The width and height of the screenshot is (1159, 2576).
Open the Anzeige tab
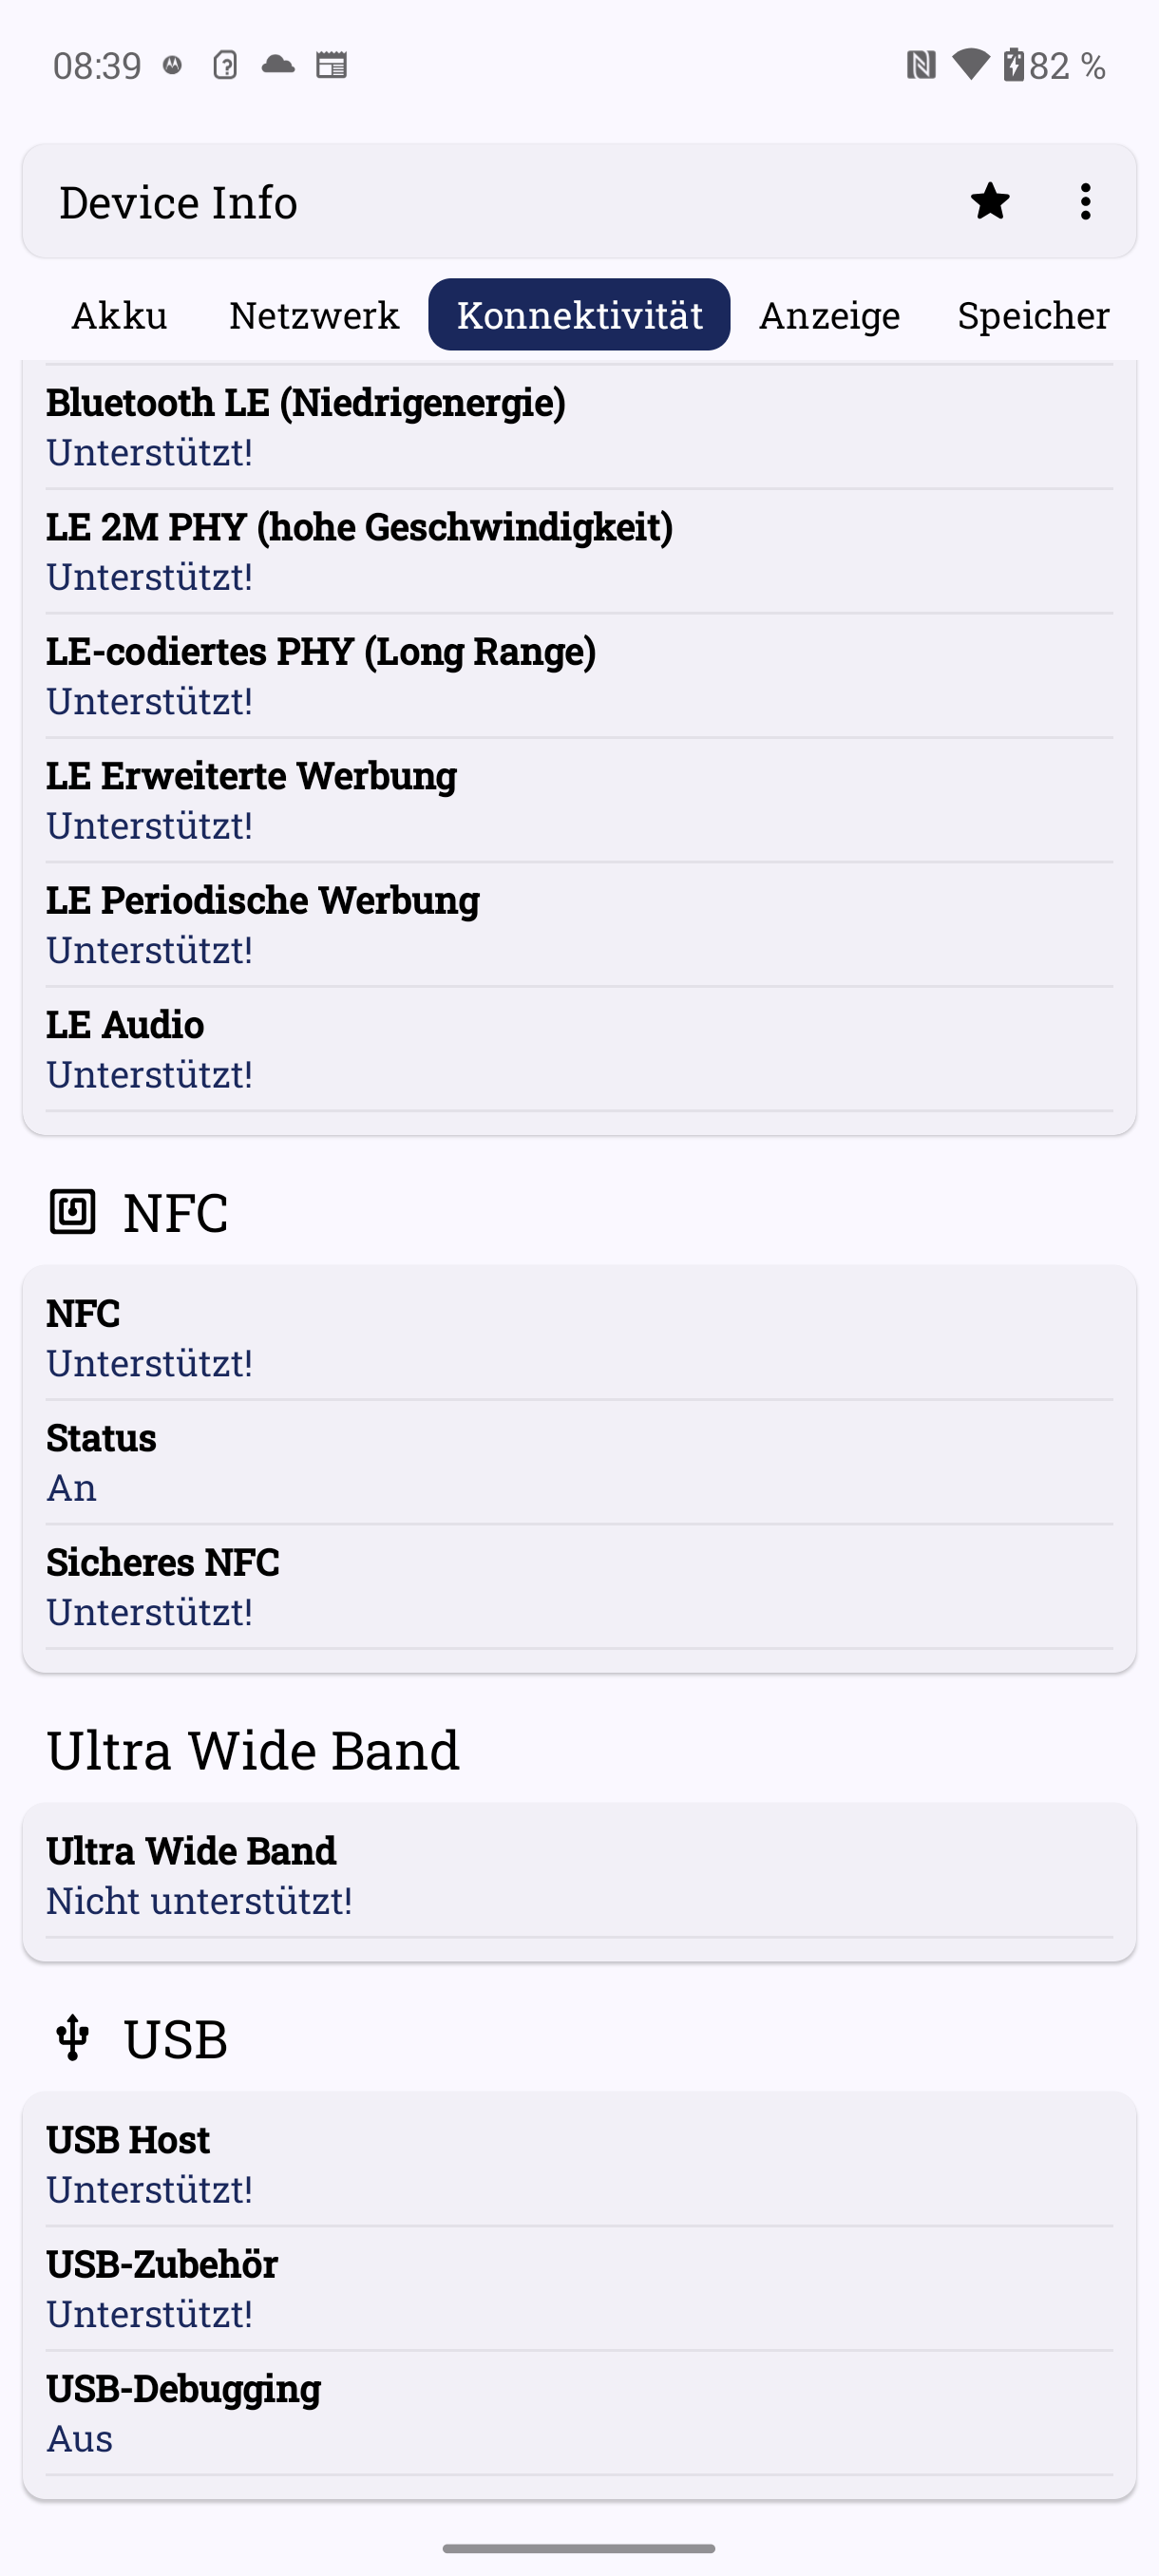click(x=829, y=315)
